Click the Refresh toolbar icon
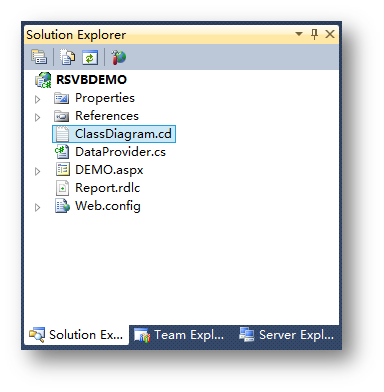Image resolution: width=384 pixels, height=392 pixels. point(90,57)
